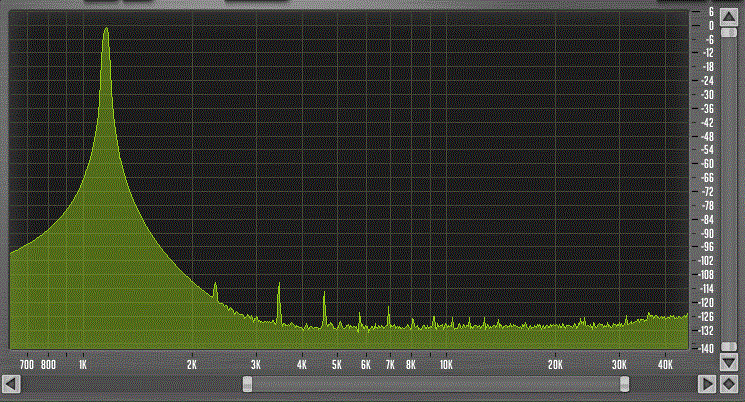Click the -60 dB level label
The image size is (745, 402).
pos(707,164)
